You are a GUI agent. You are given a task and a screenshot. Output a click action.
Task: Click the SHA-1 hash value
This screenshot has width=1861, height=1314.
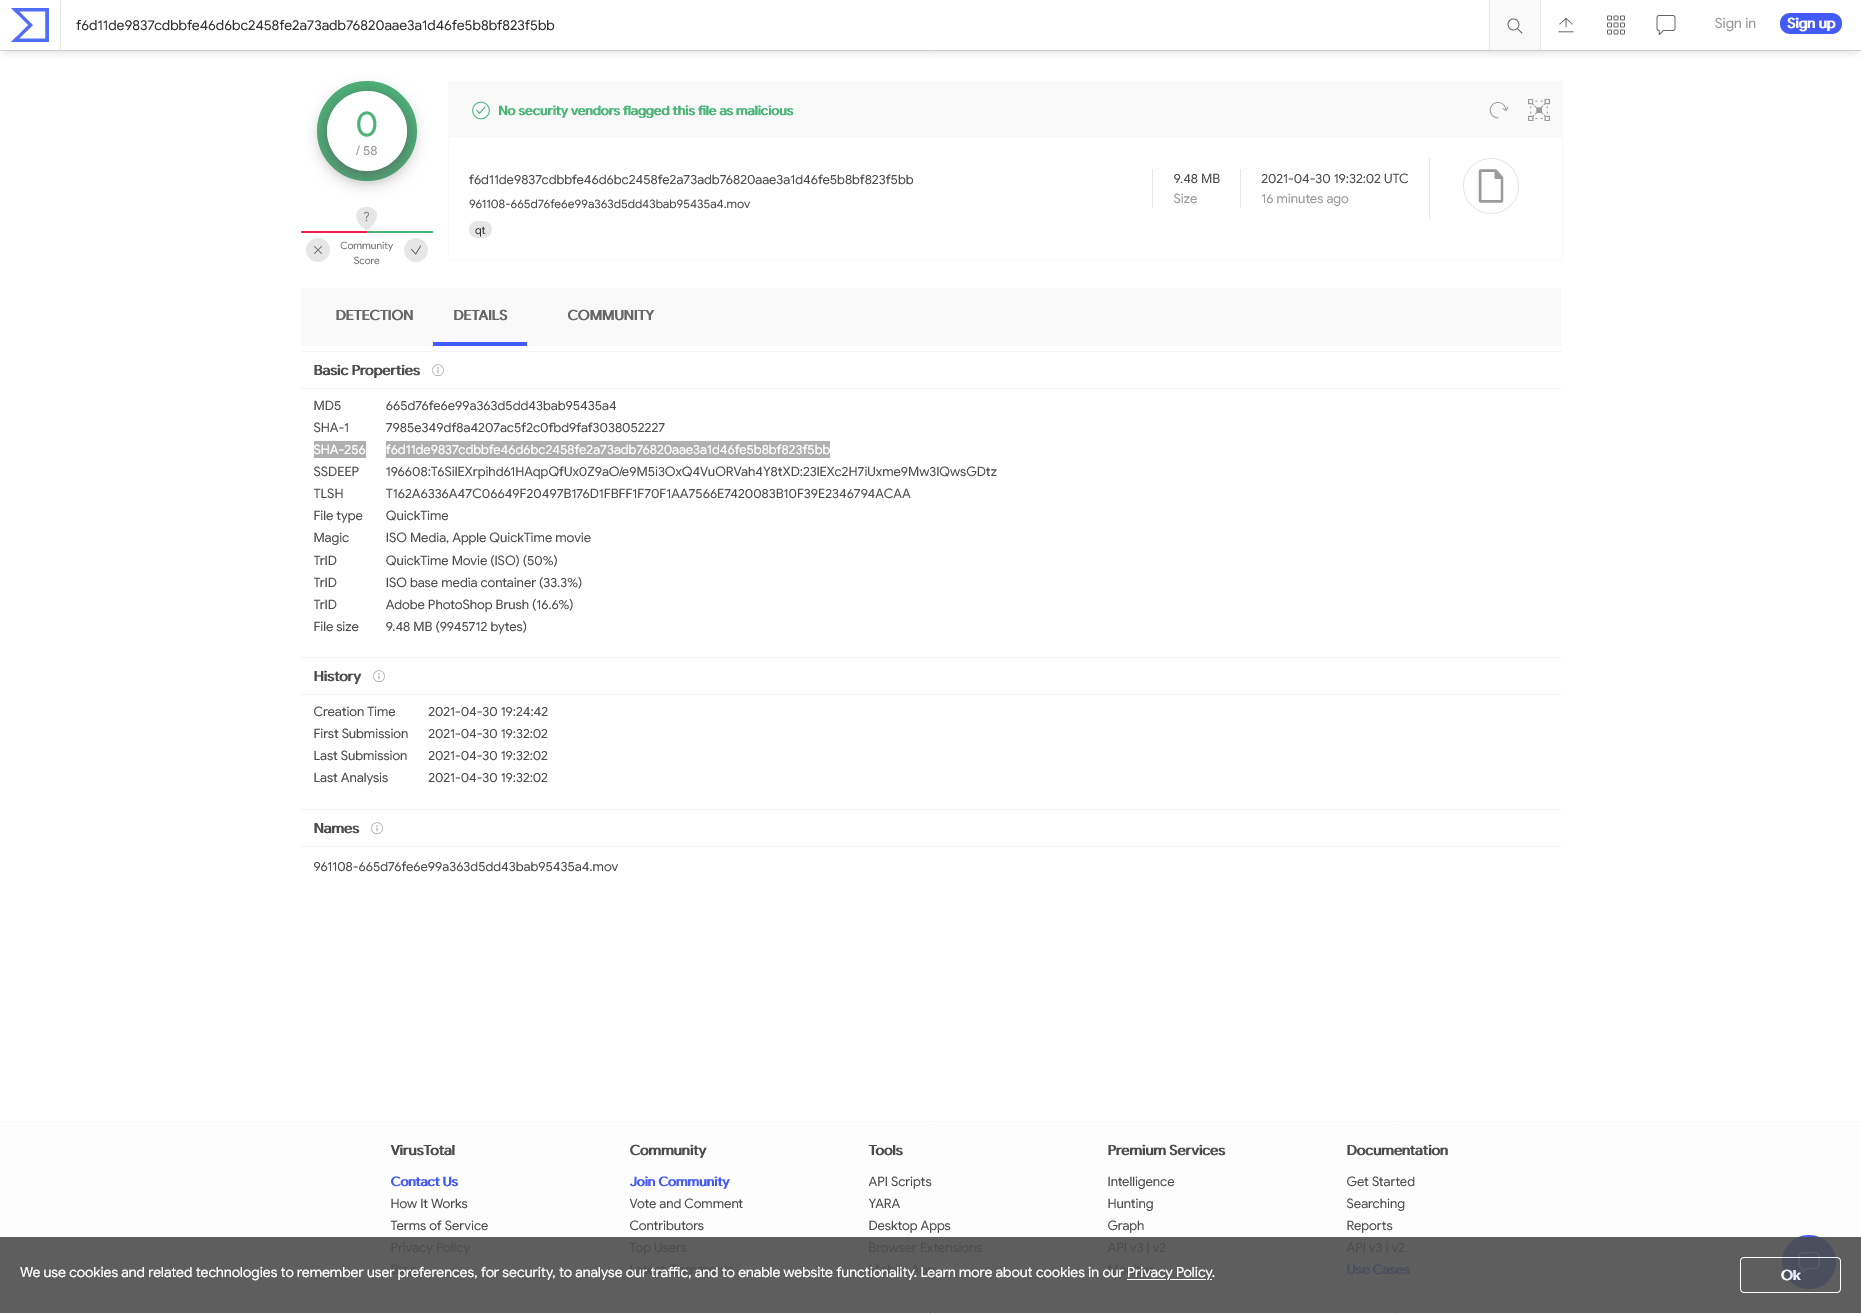[x=525, y=427]
